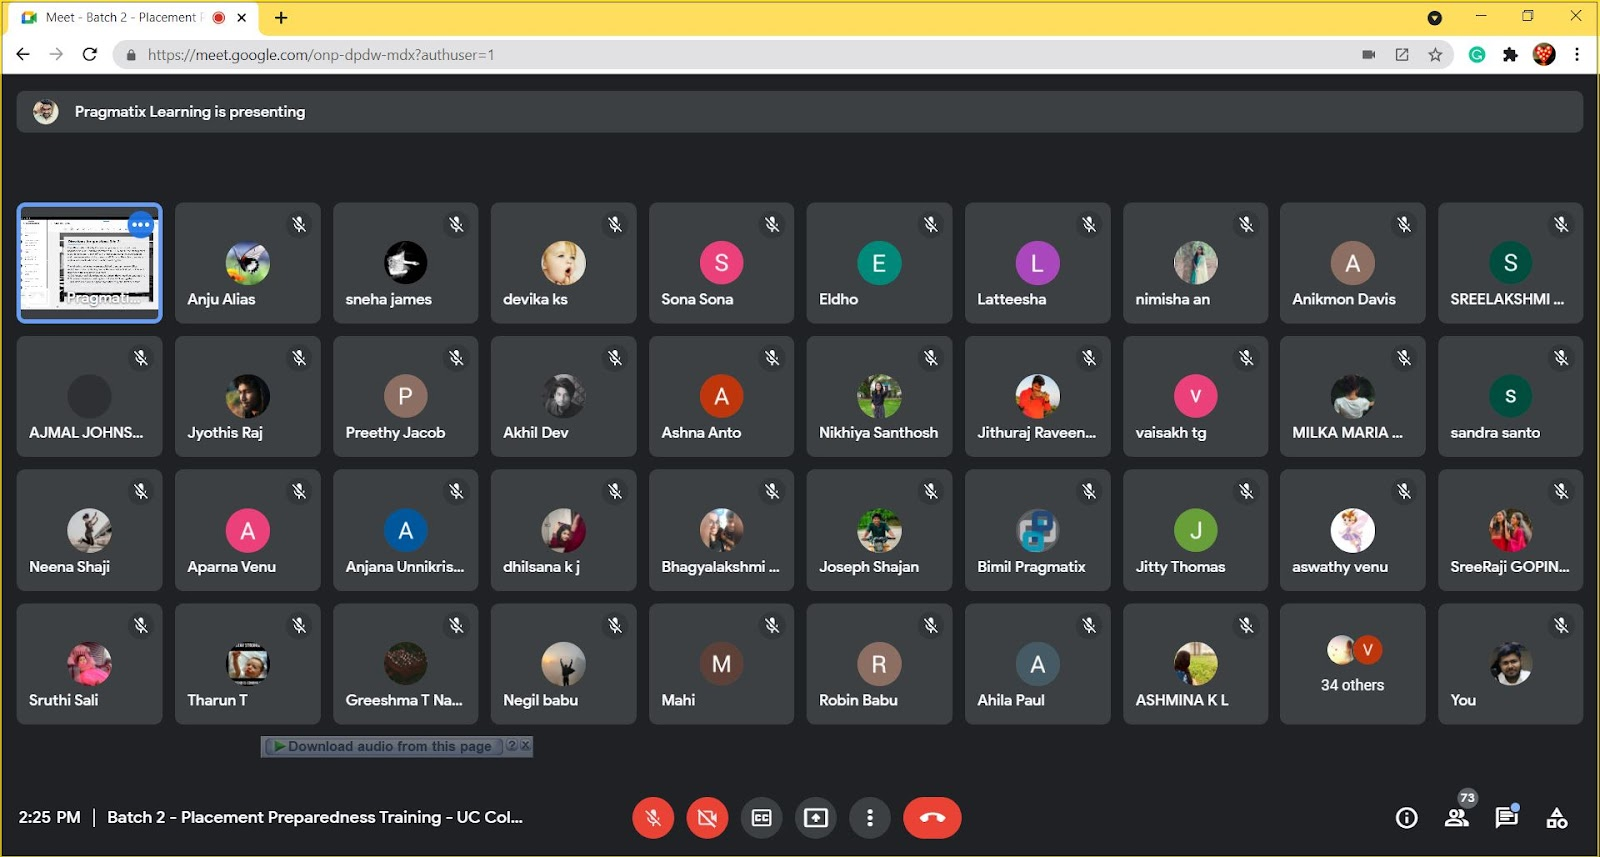
Task: Click the browser Forward arrow
Action: pos(56,54)
